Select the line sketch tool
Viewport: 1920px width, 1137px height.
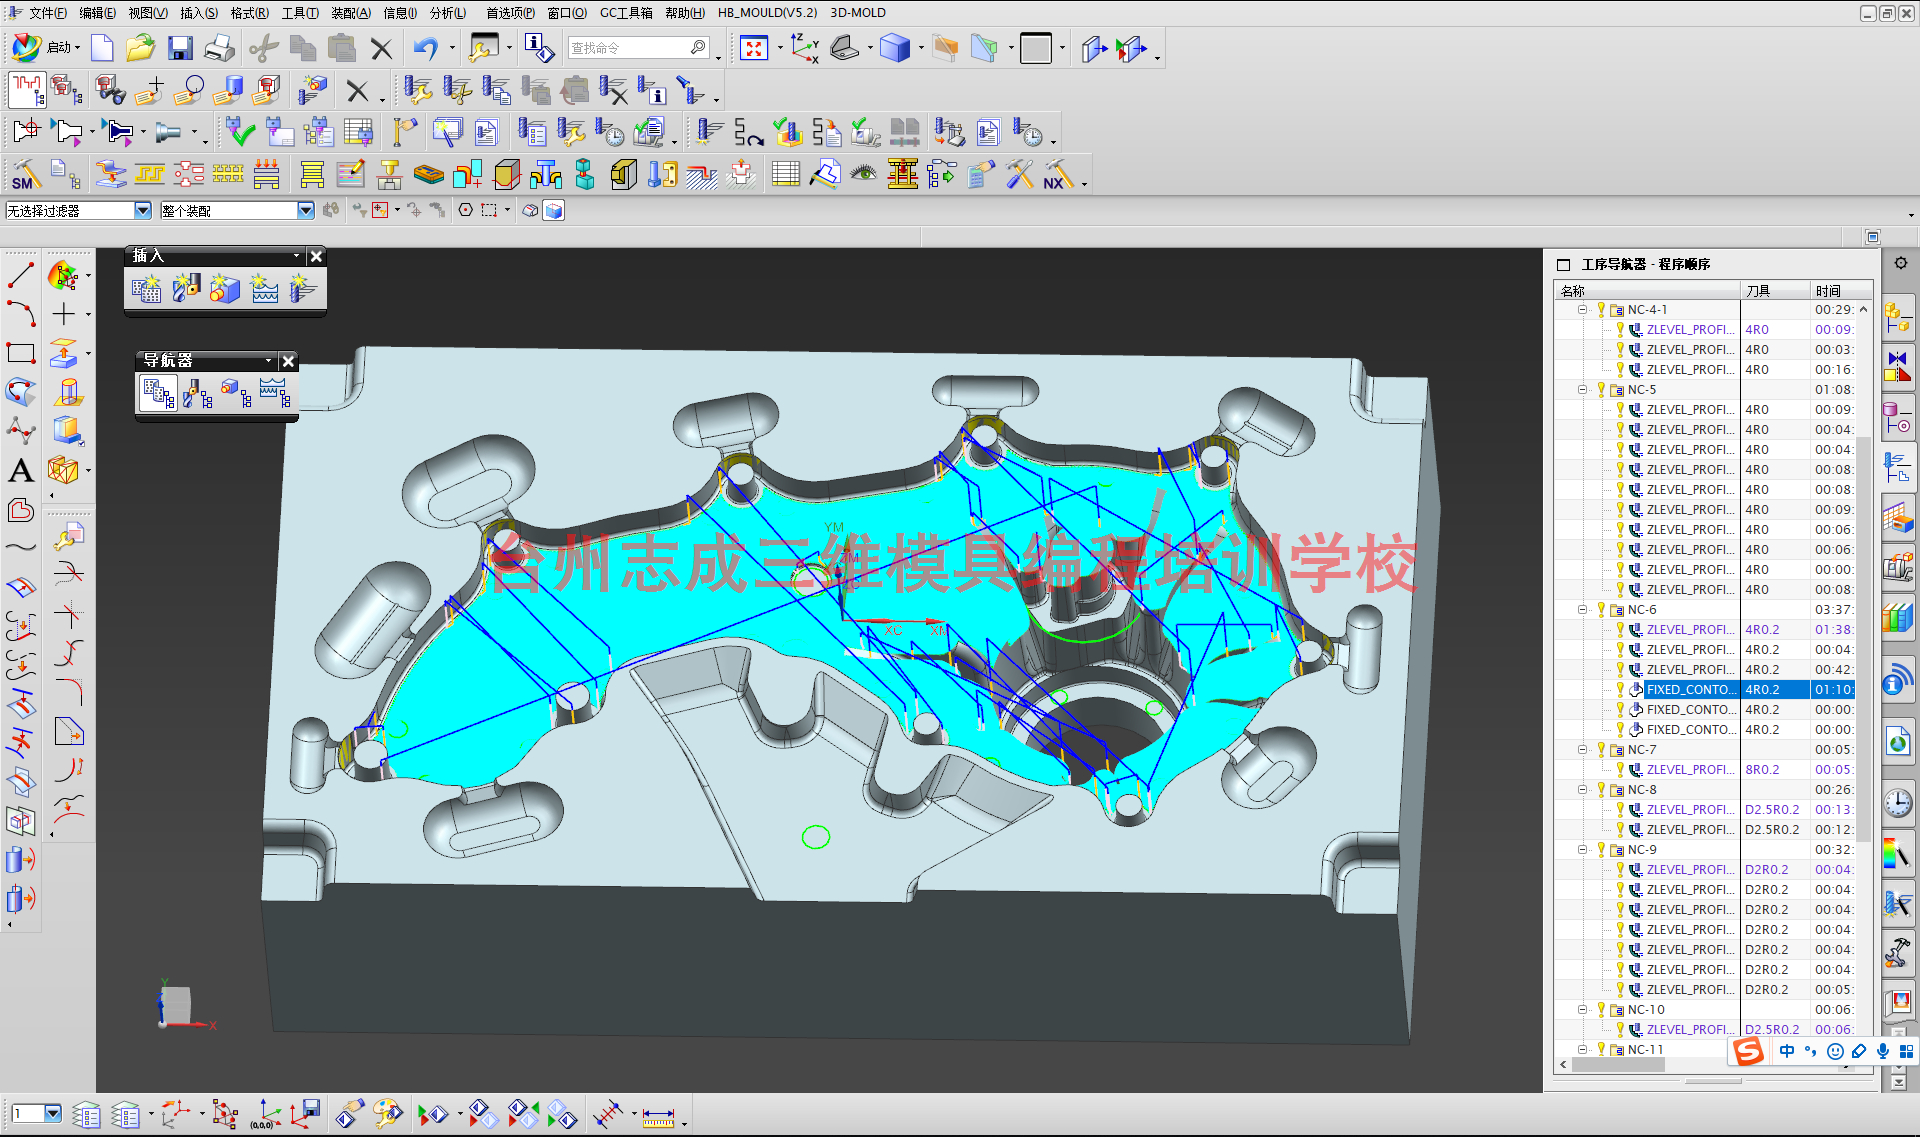tap(21, 274)
